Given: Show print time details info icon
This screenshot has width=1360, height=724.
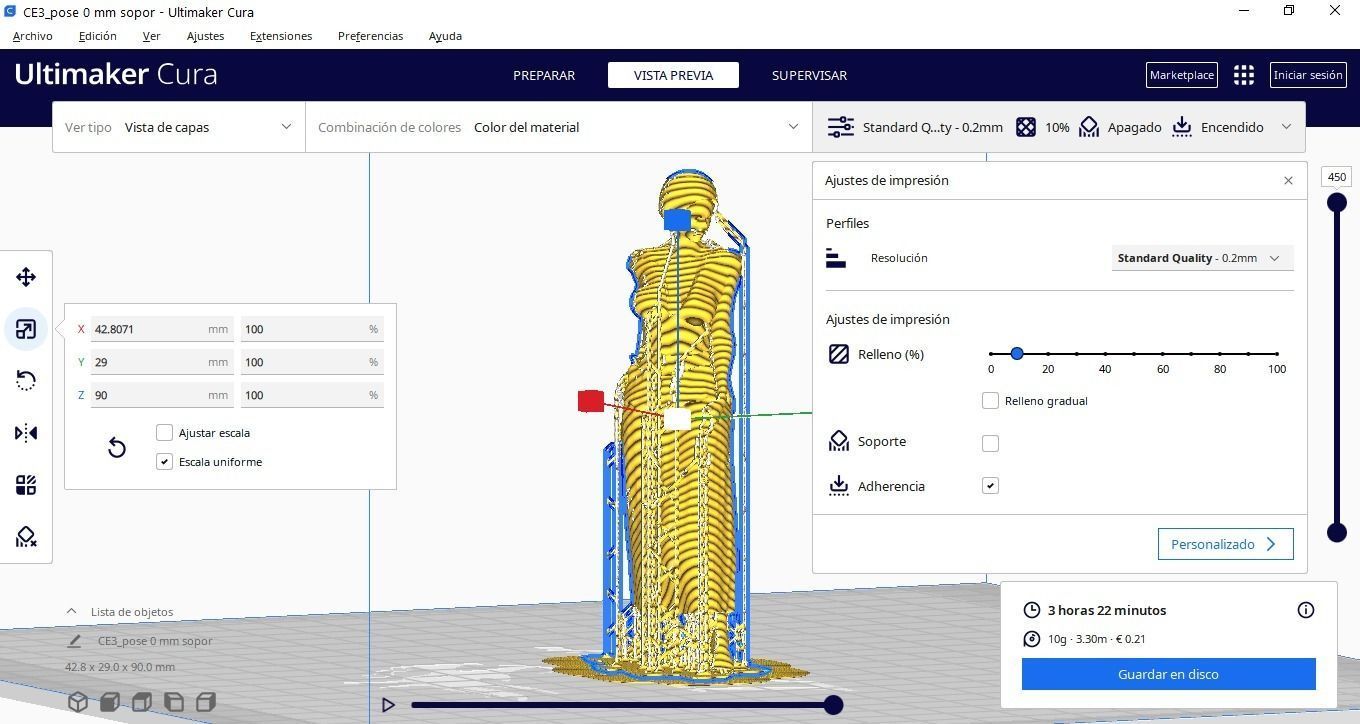Looking at the screenshot, I should 1306,610.
